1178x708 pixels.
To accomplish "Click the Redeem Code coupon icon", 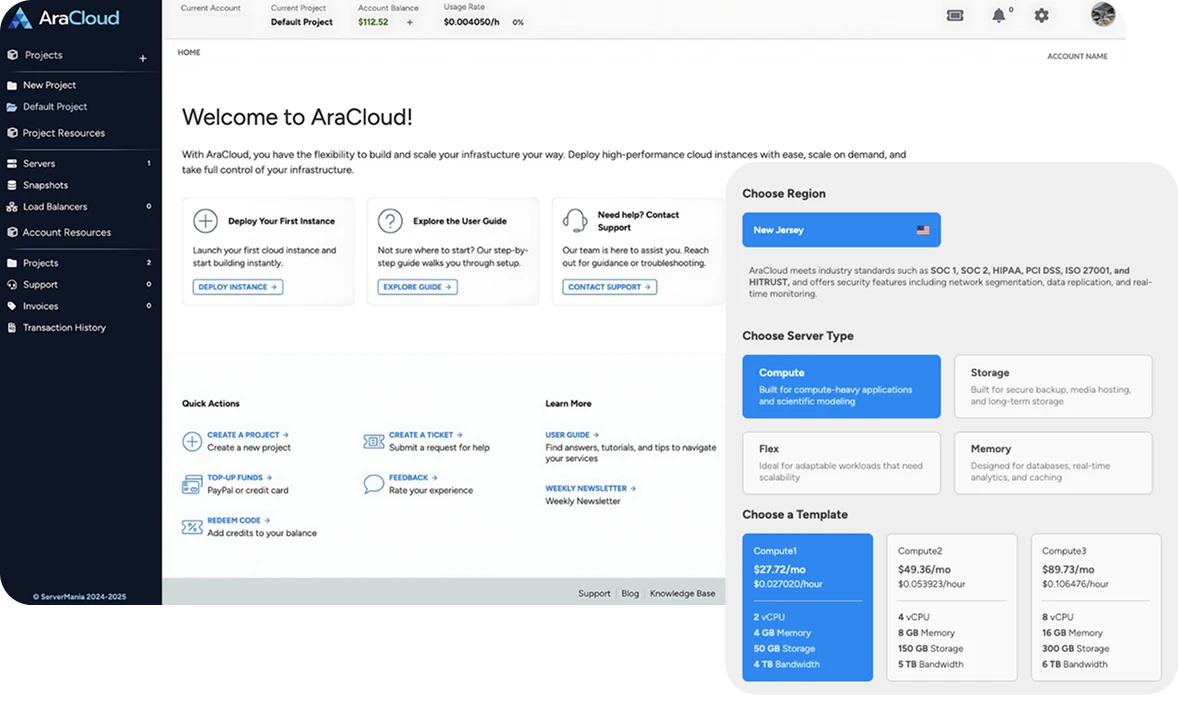I will pos(192,527).
